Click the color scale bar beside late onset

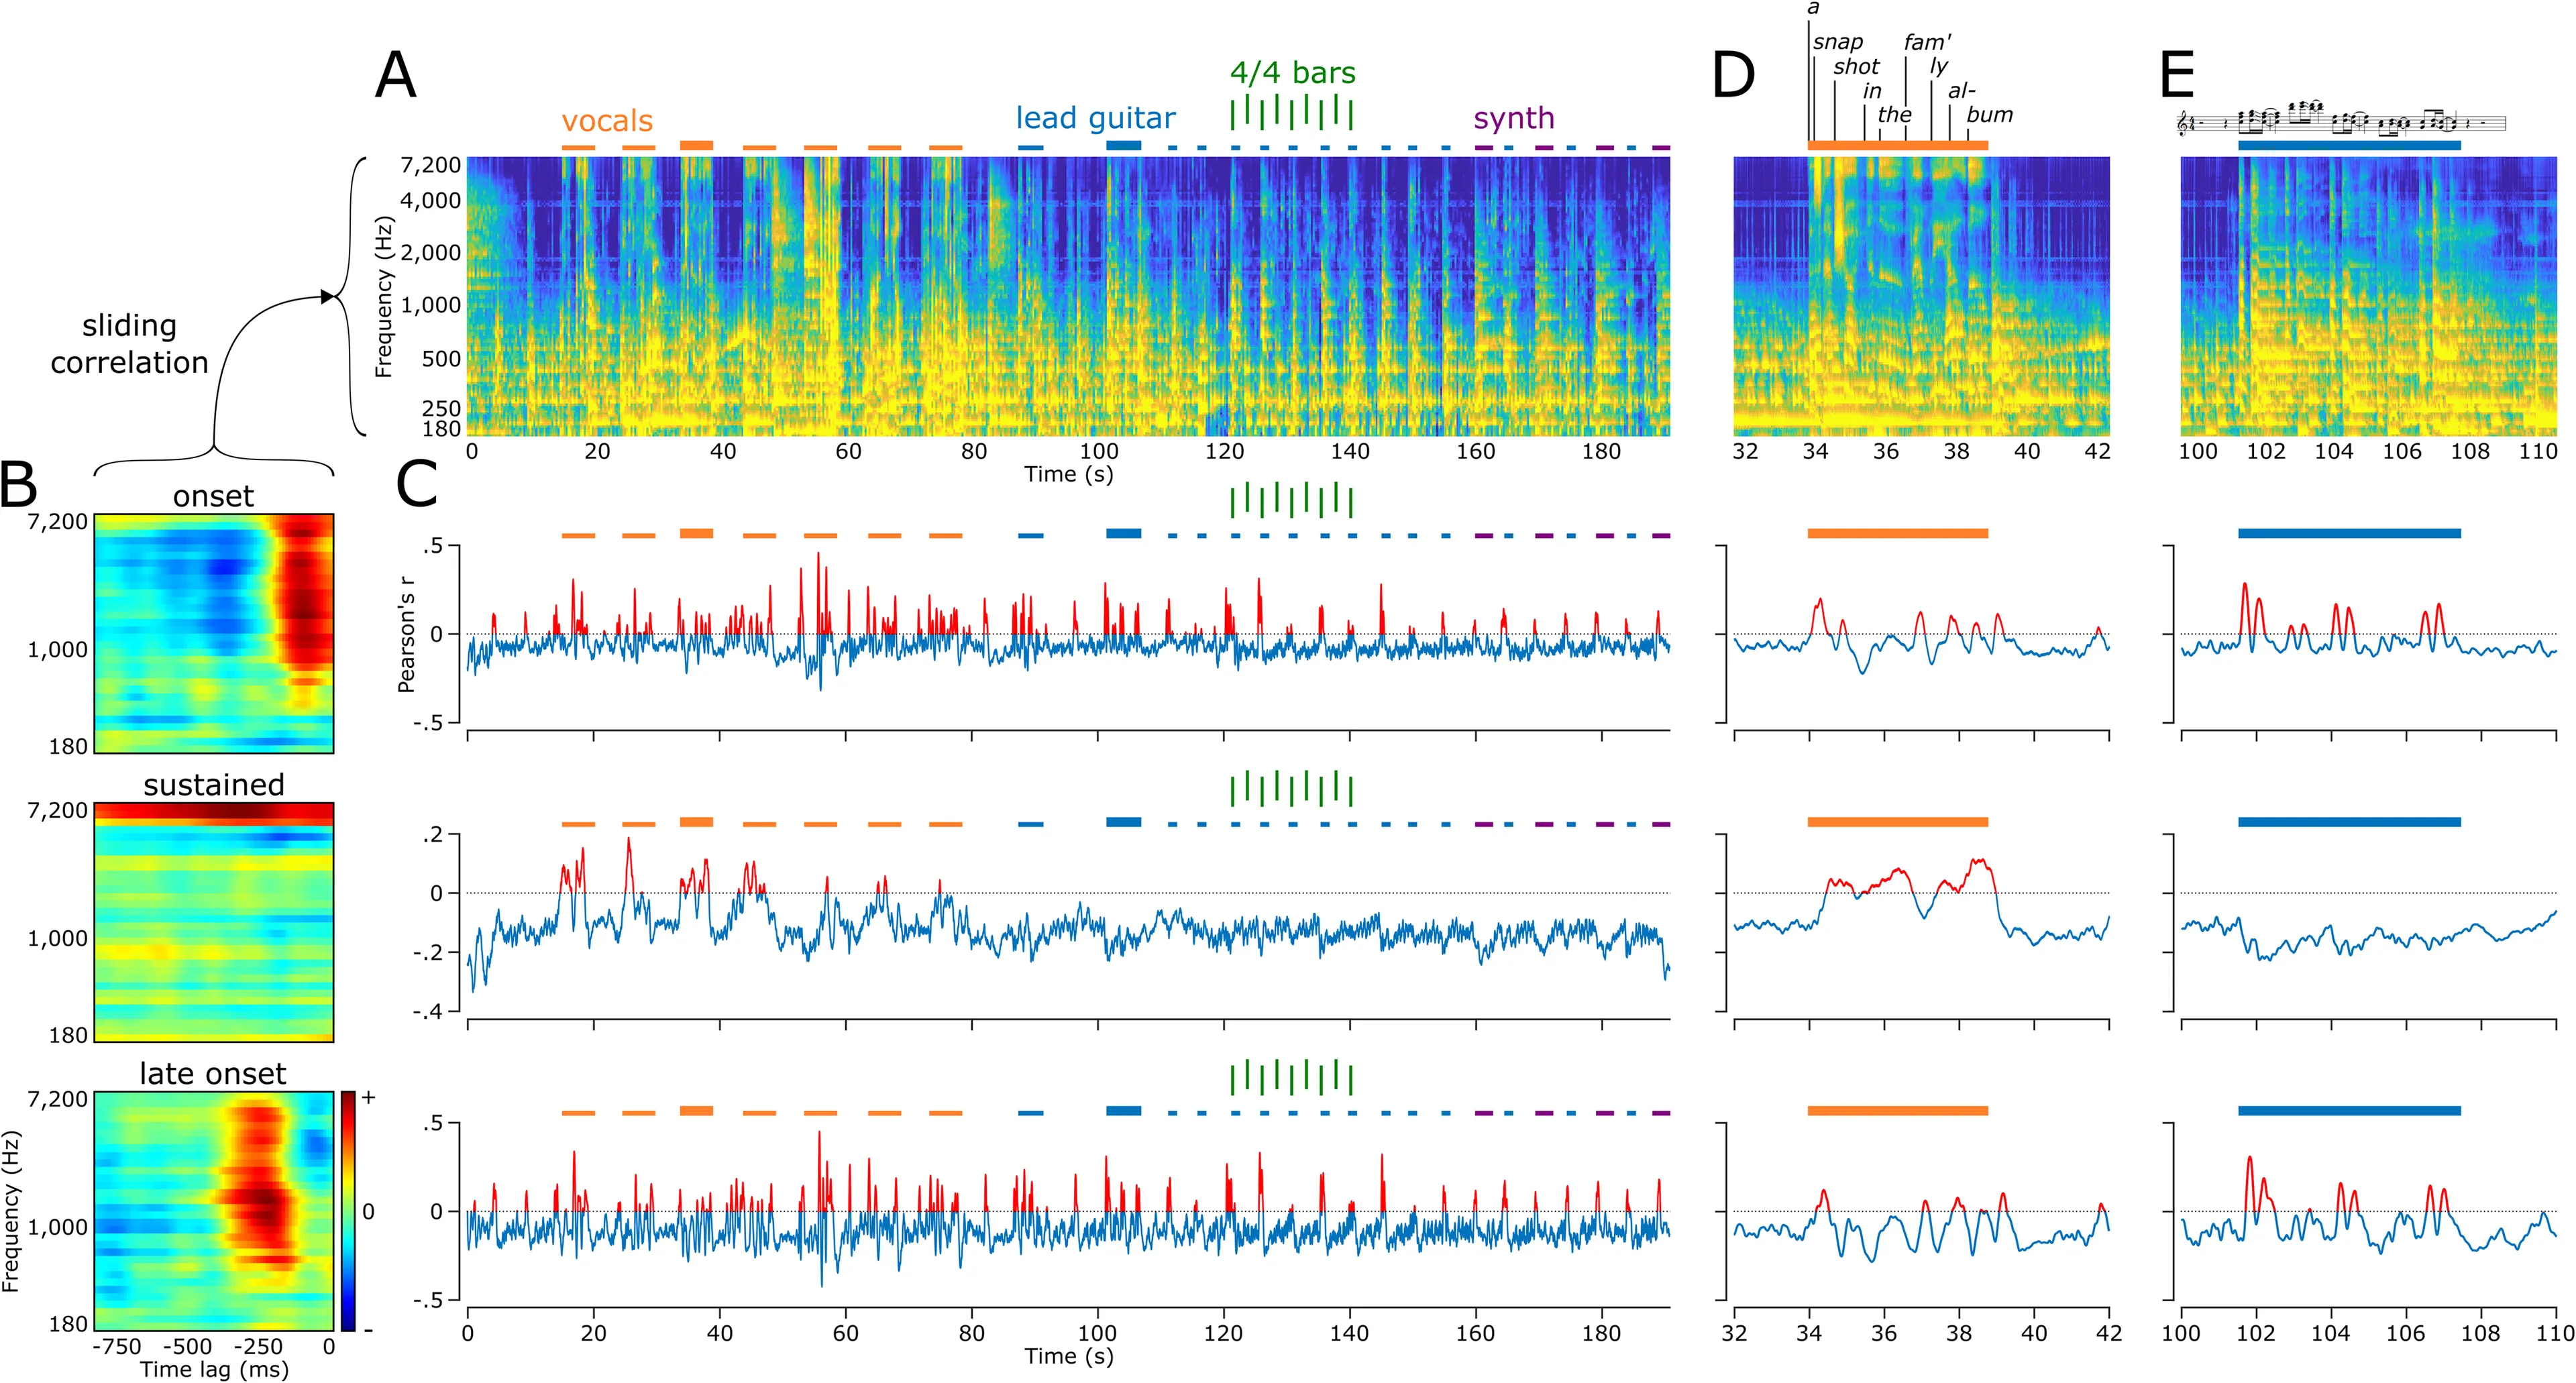pyautogui.click(x=348, y=1210)
